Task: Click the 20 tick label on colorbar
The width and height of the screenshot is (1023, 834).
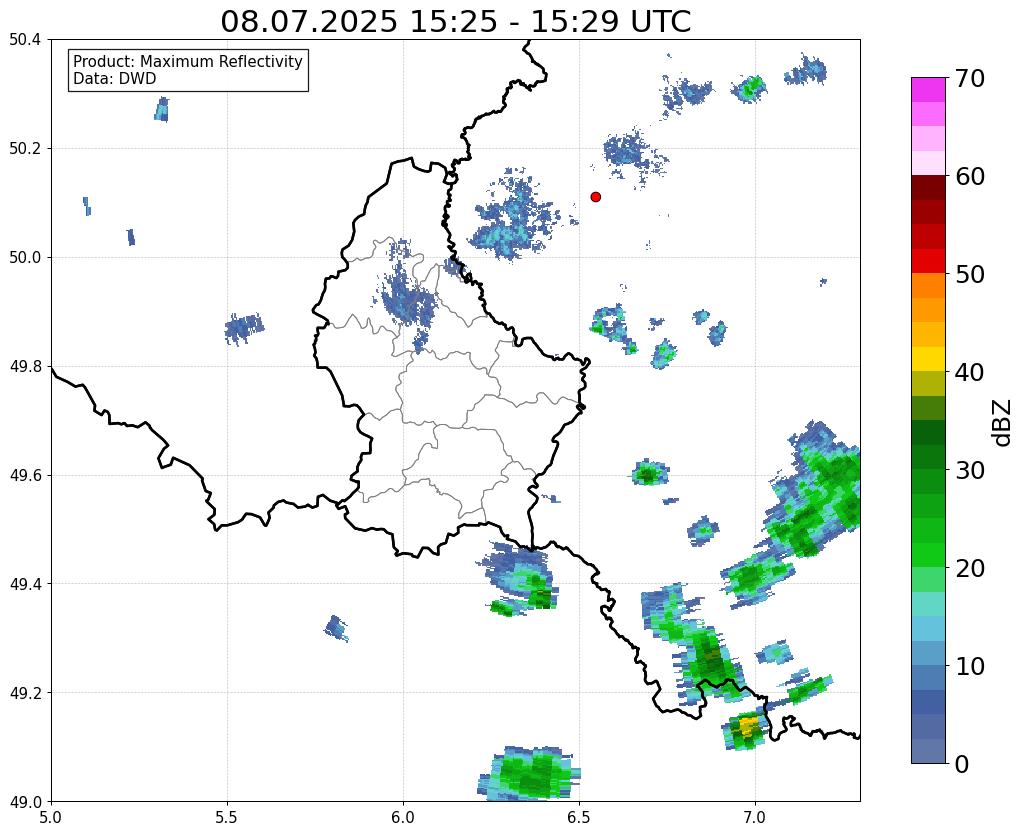Action: [x=970, y=568]
